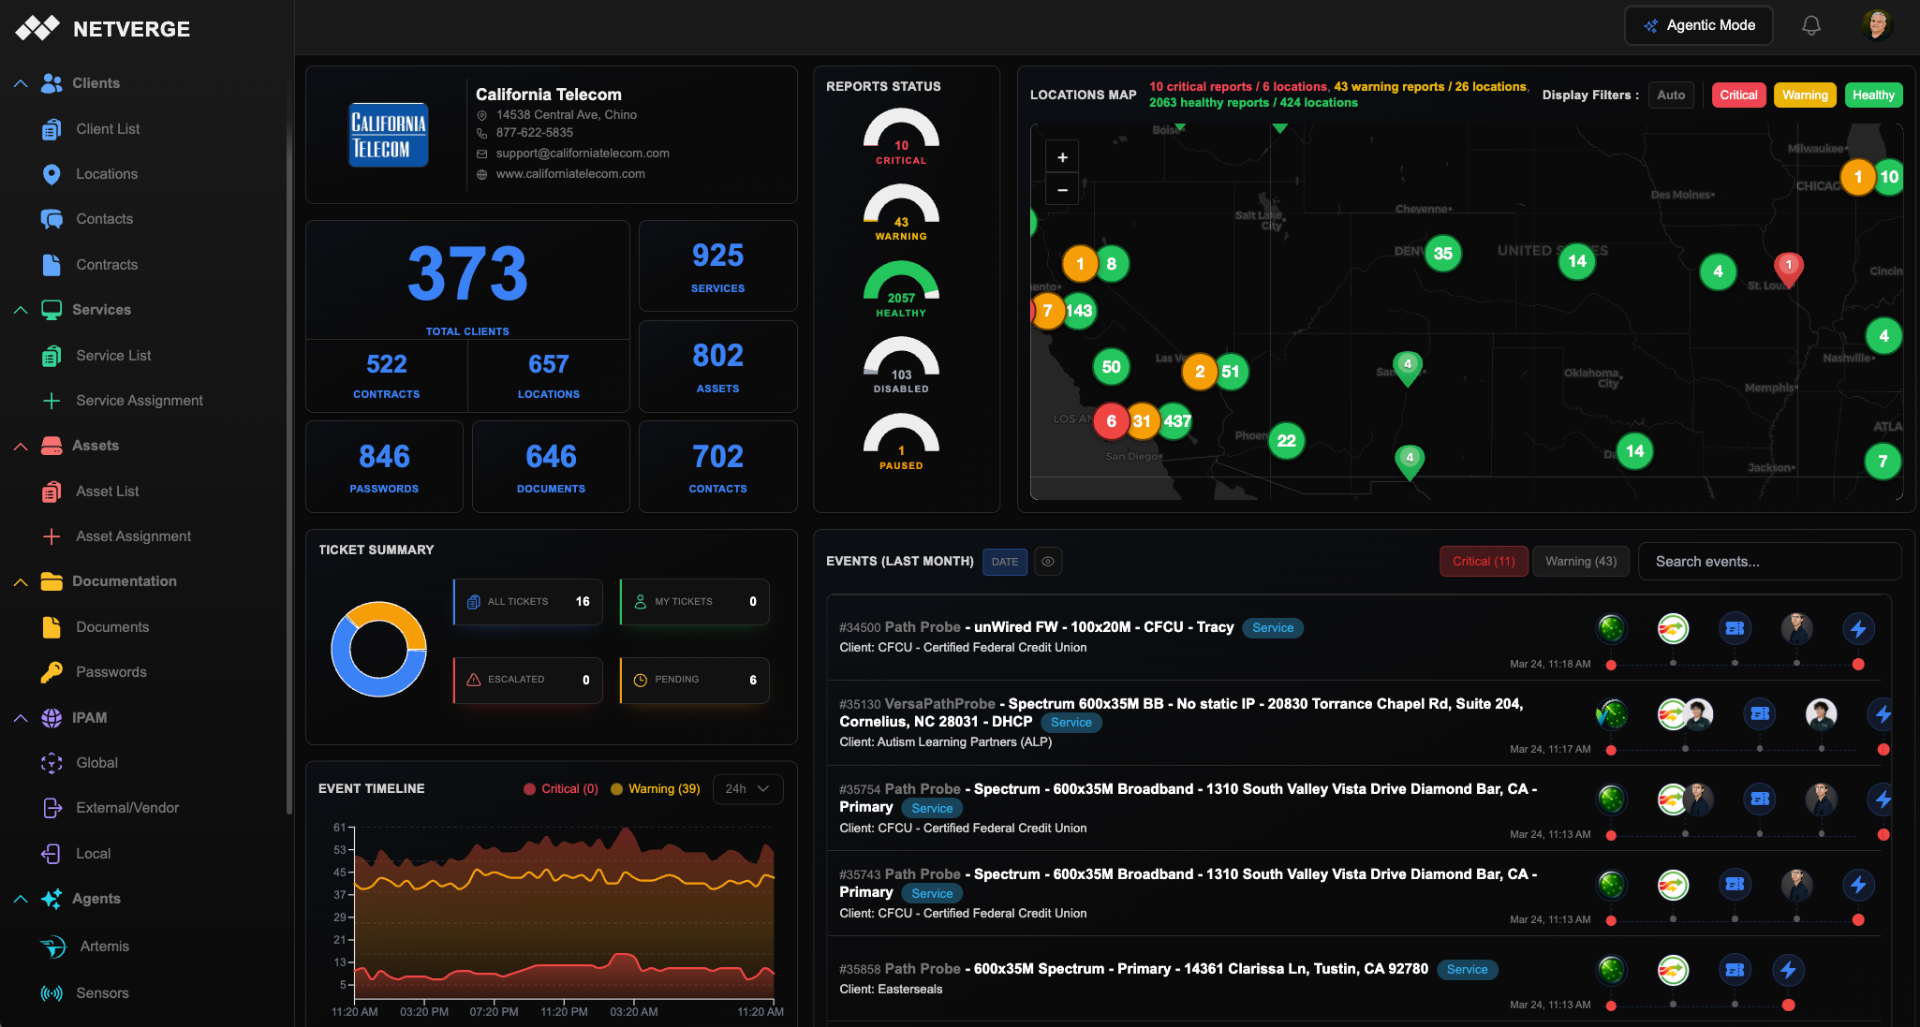The width and height of the screenshot is (1920, 1027).
Task: Open the 24h timeline range dropdown
Action: [x=747, y=789]
